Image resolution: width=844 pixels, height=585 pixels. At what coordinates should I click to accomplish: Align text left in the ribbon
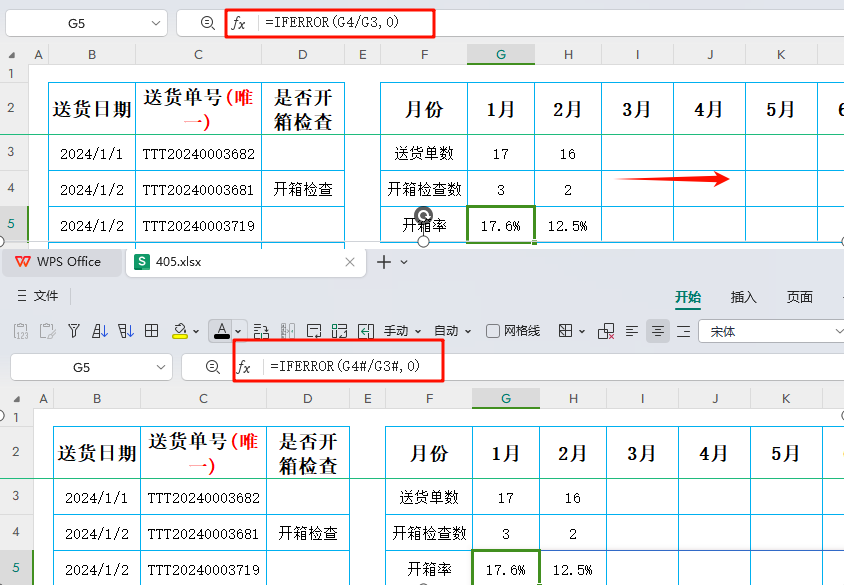(632, 331)
